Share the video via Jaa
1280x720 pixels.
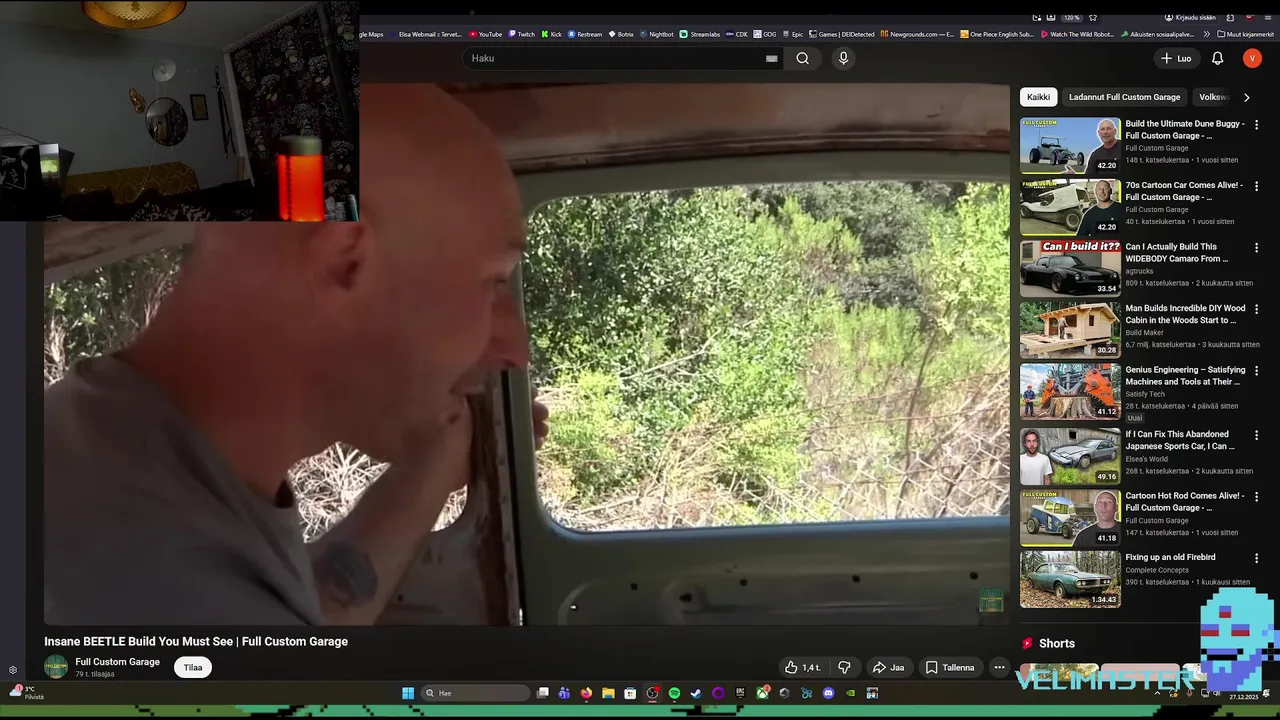pos(888,667)
